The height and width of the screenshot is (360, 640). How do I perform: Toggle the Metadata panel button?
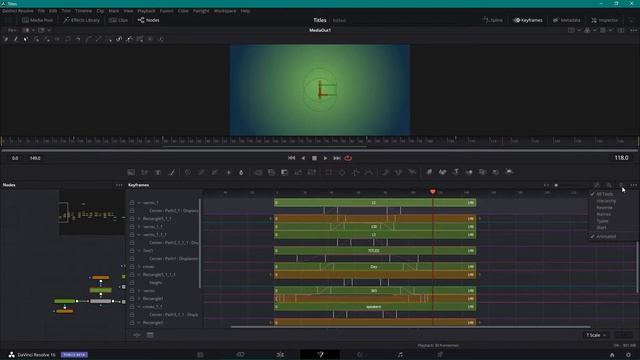(x=567, y=20)
